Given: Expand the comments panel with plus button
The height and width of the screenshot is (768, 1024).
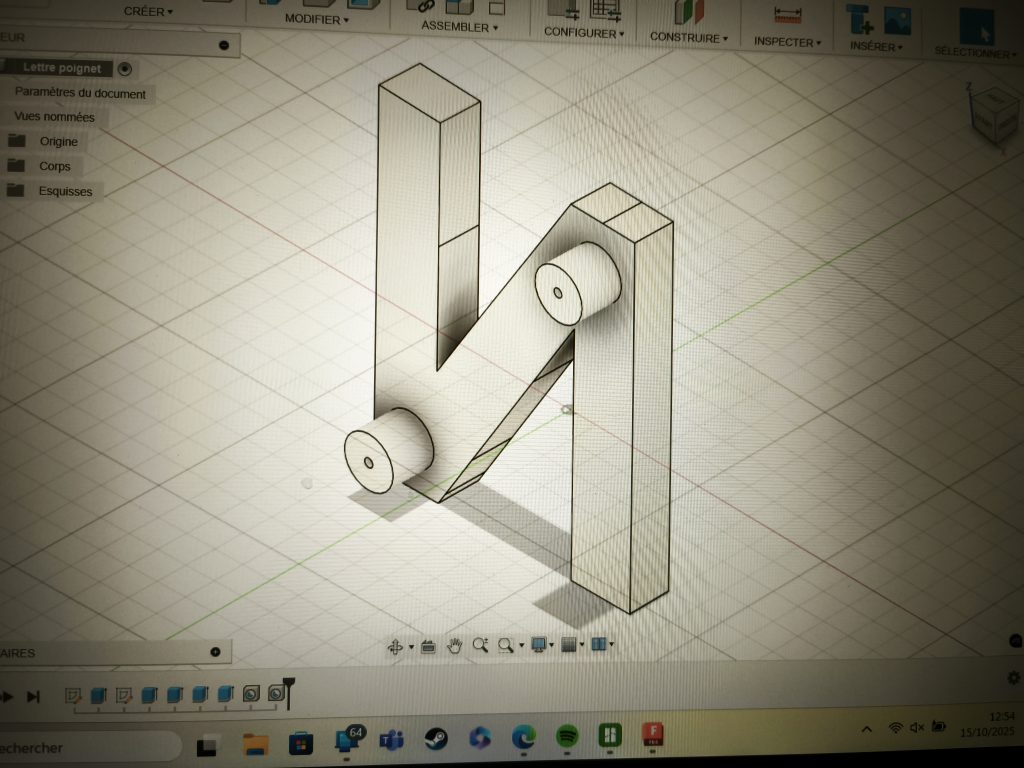Looking at the screenshot, I should coord(216,652).
